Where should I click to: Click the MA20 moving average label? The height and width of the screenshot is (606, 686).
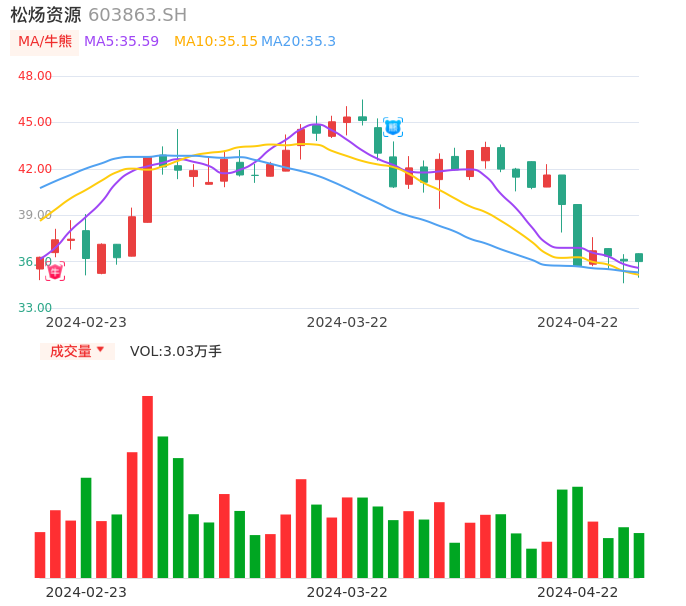[x=298, y=42]
